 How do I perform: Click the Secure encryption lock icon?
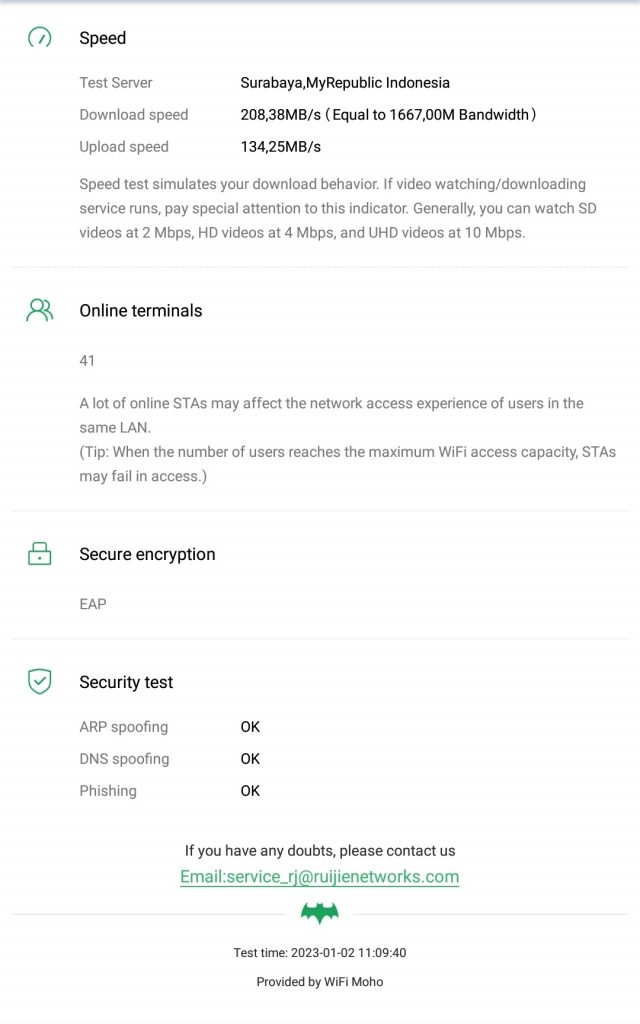point(40,553)
